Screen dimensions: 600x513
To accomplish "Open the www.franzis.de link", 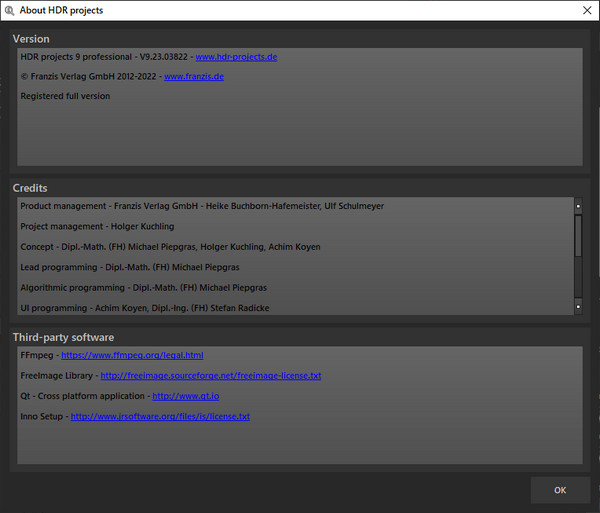I will (x=194, y=77).
